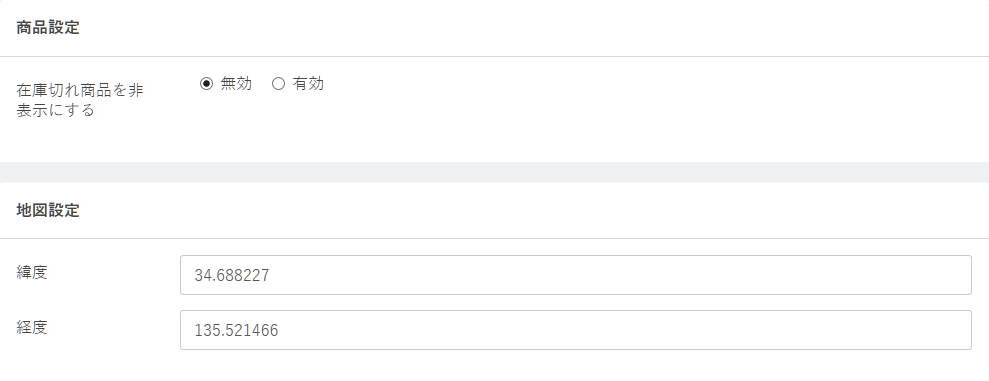Click the text 表示にする in stock label
The height and width of the screenshot is (381, 989).
(x=56, y=110)
